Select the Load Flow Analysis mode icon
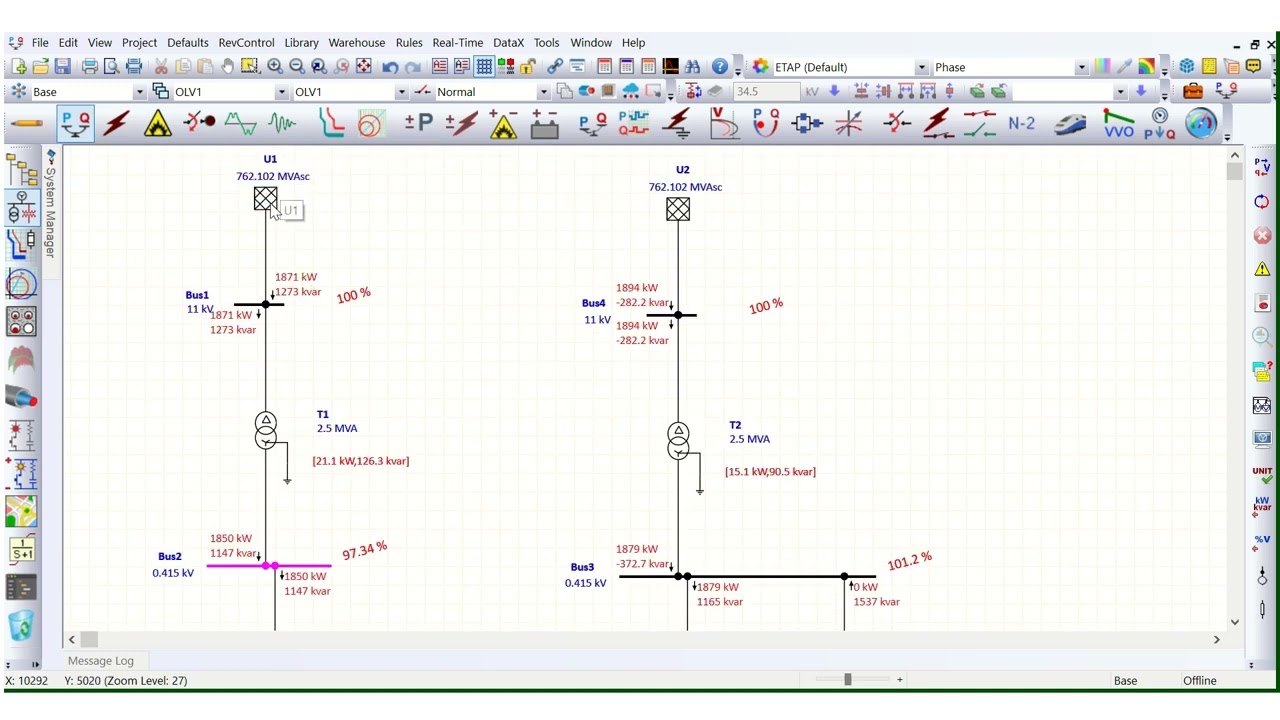The image size is (1280, 720). click(76, 124)
